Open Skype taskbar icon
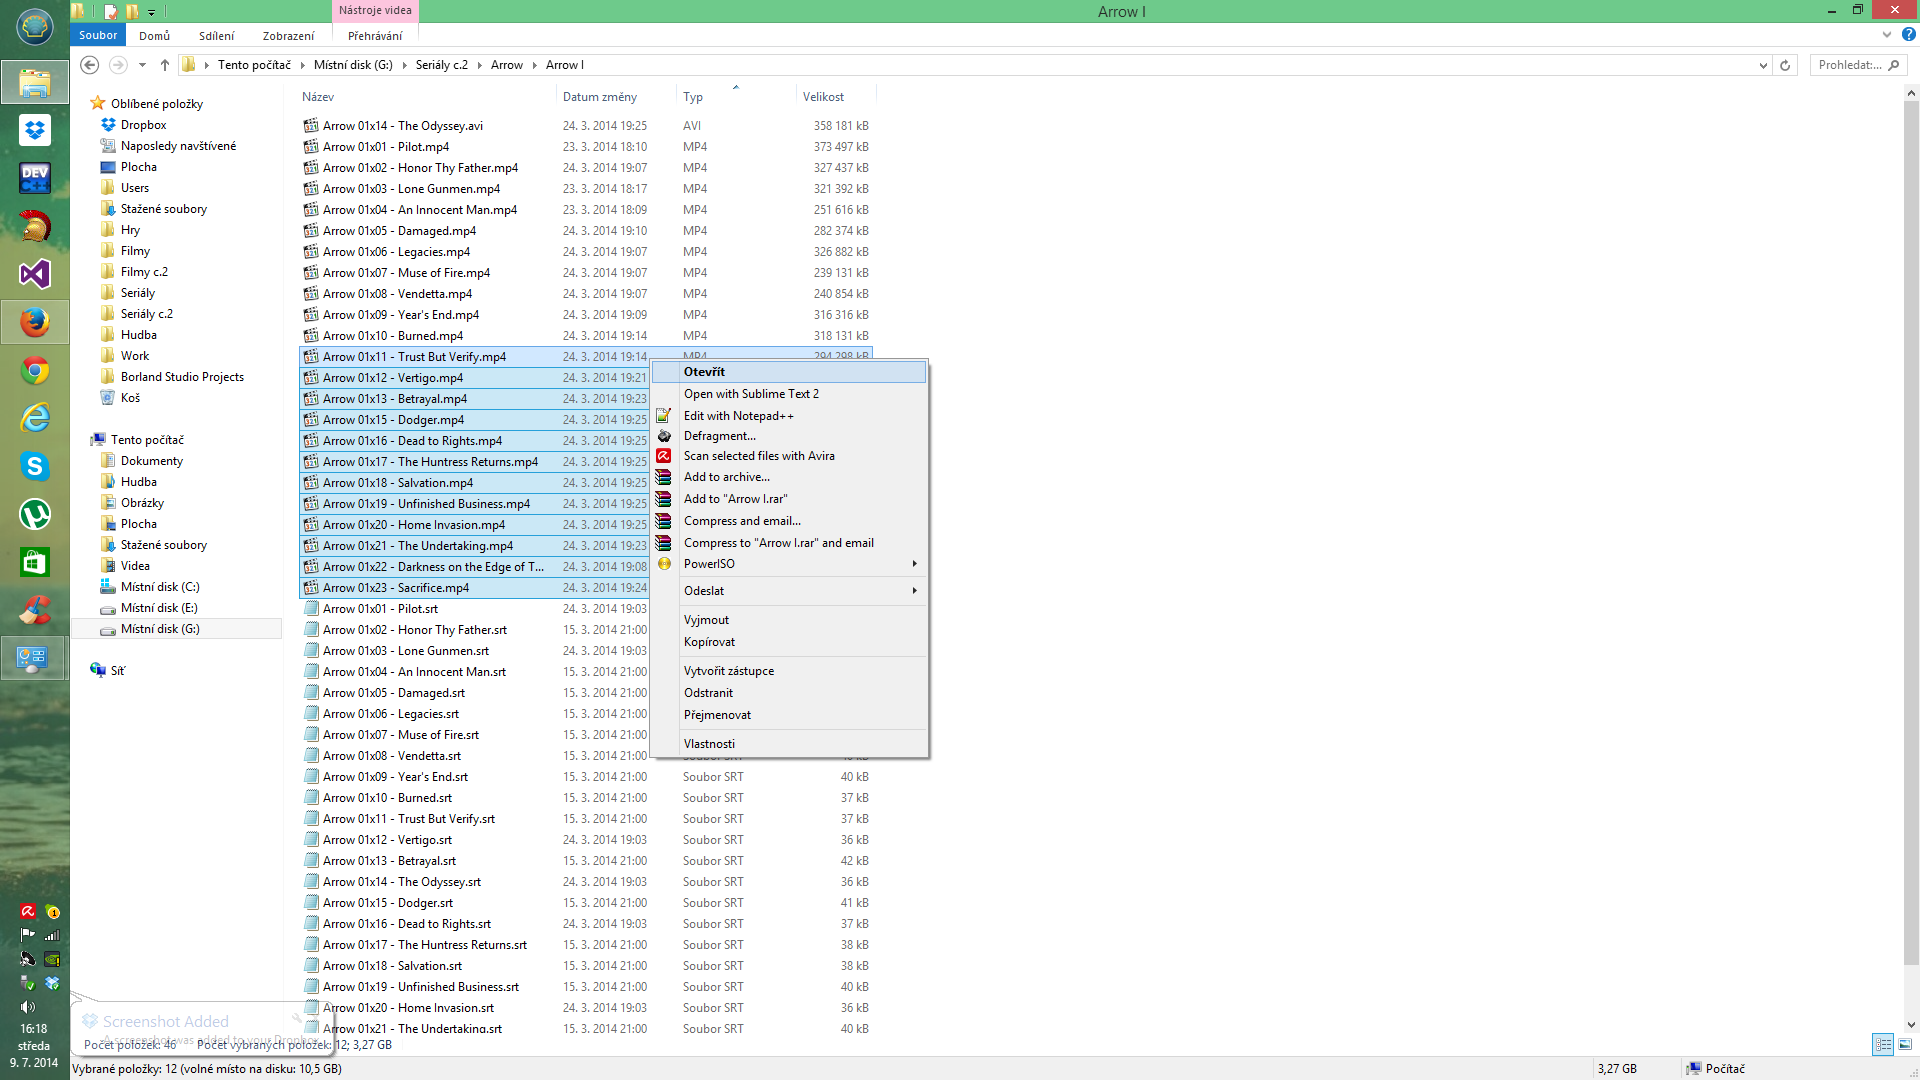 [35, 466]
